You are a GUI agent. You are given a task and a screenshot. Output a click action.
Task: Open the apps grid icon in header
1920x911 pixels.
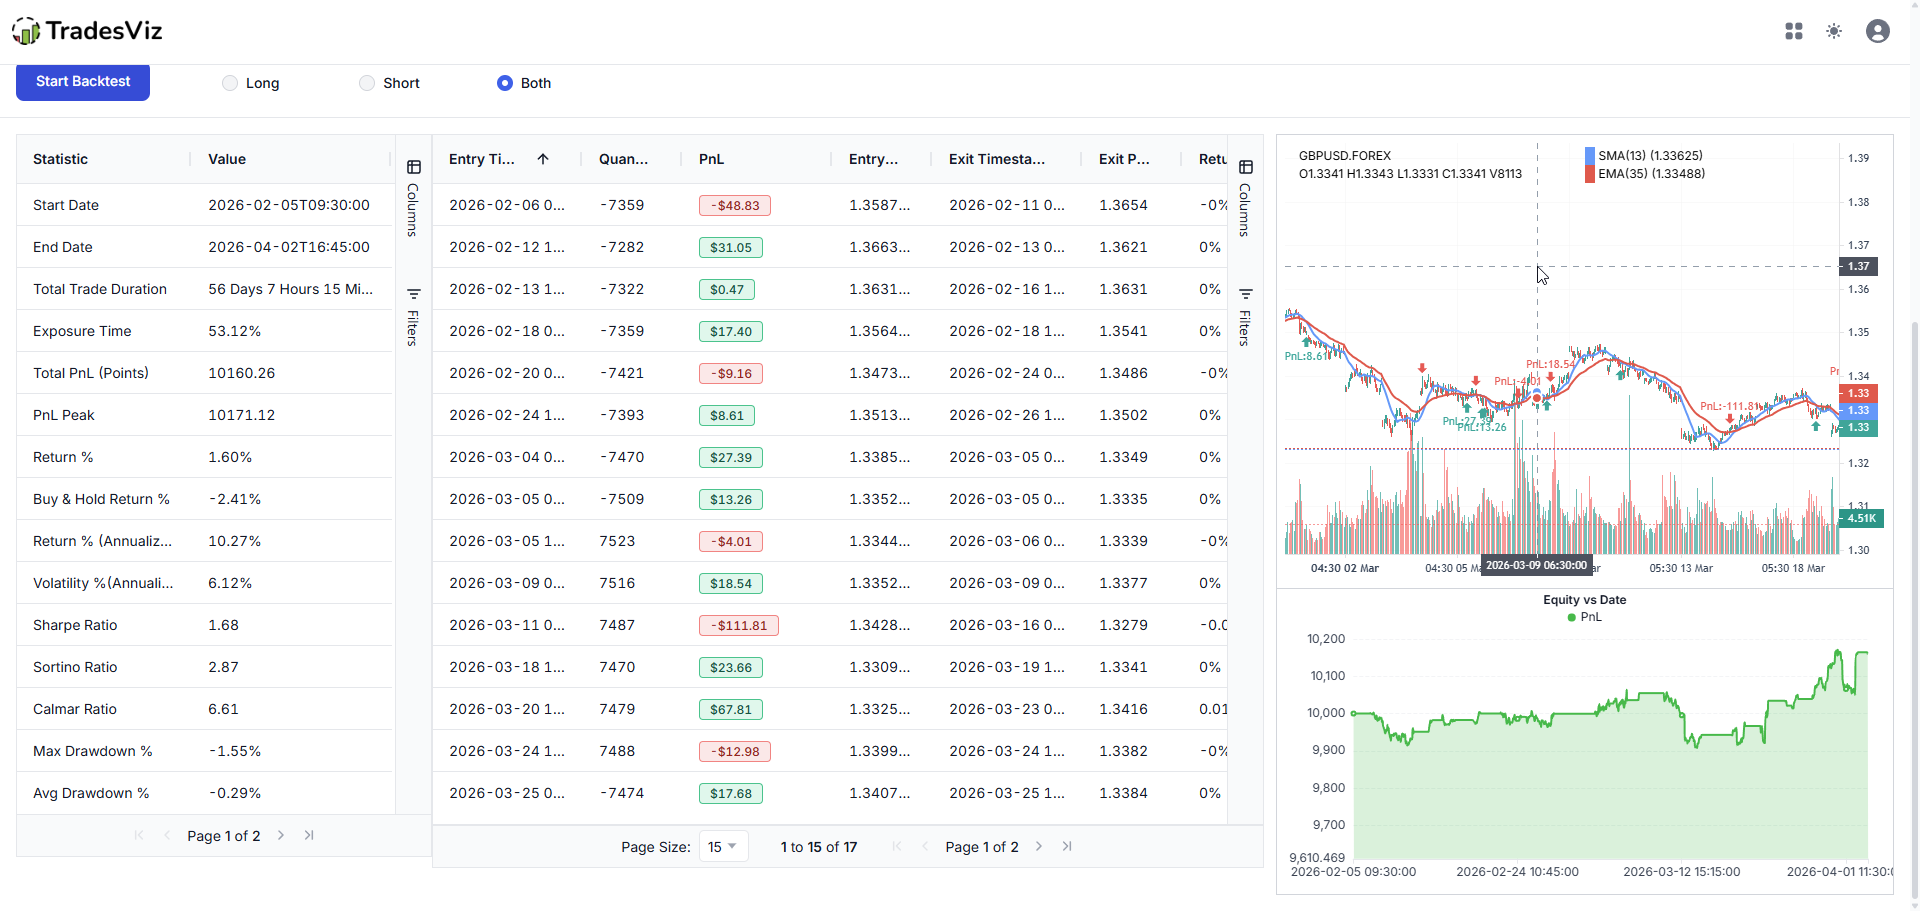pos(1794,31)
